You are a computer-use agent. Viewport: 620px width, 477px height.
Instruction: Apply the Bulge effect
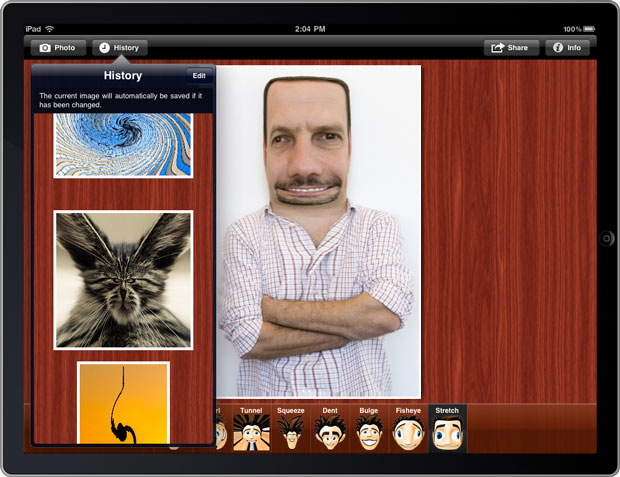click(x=369, y=431)
